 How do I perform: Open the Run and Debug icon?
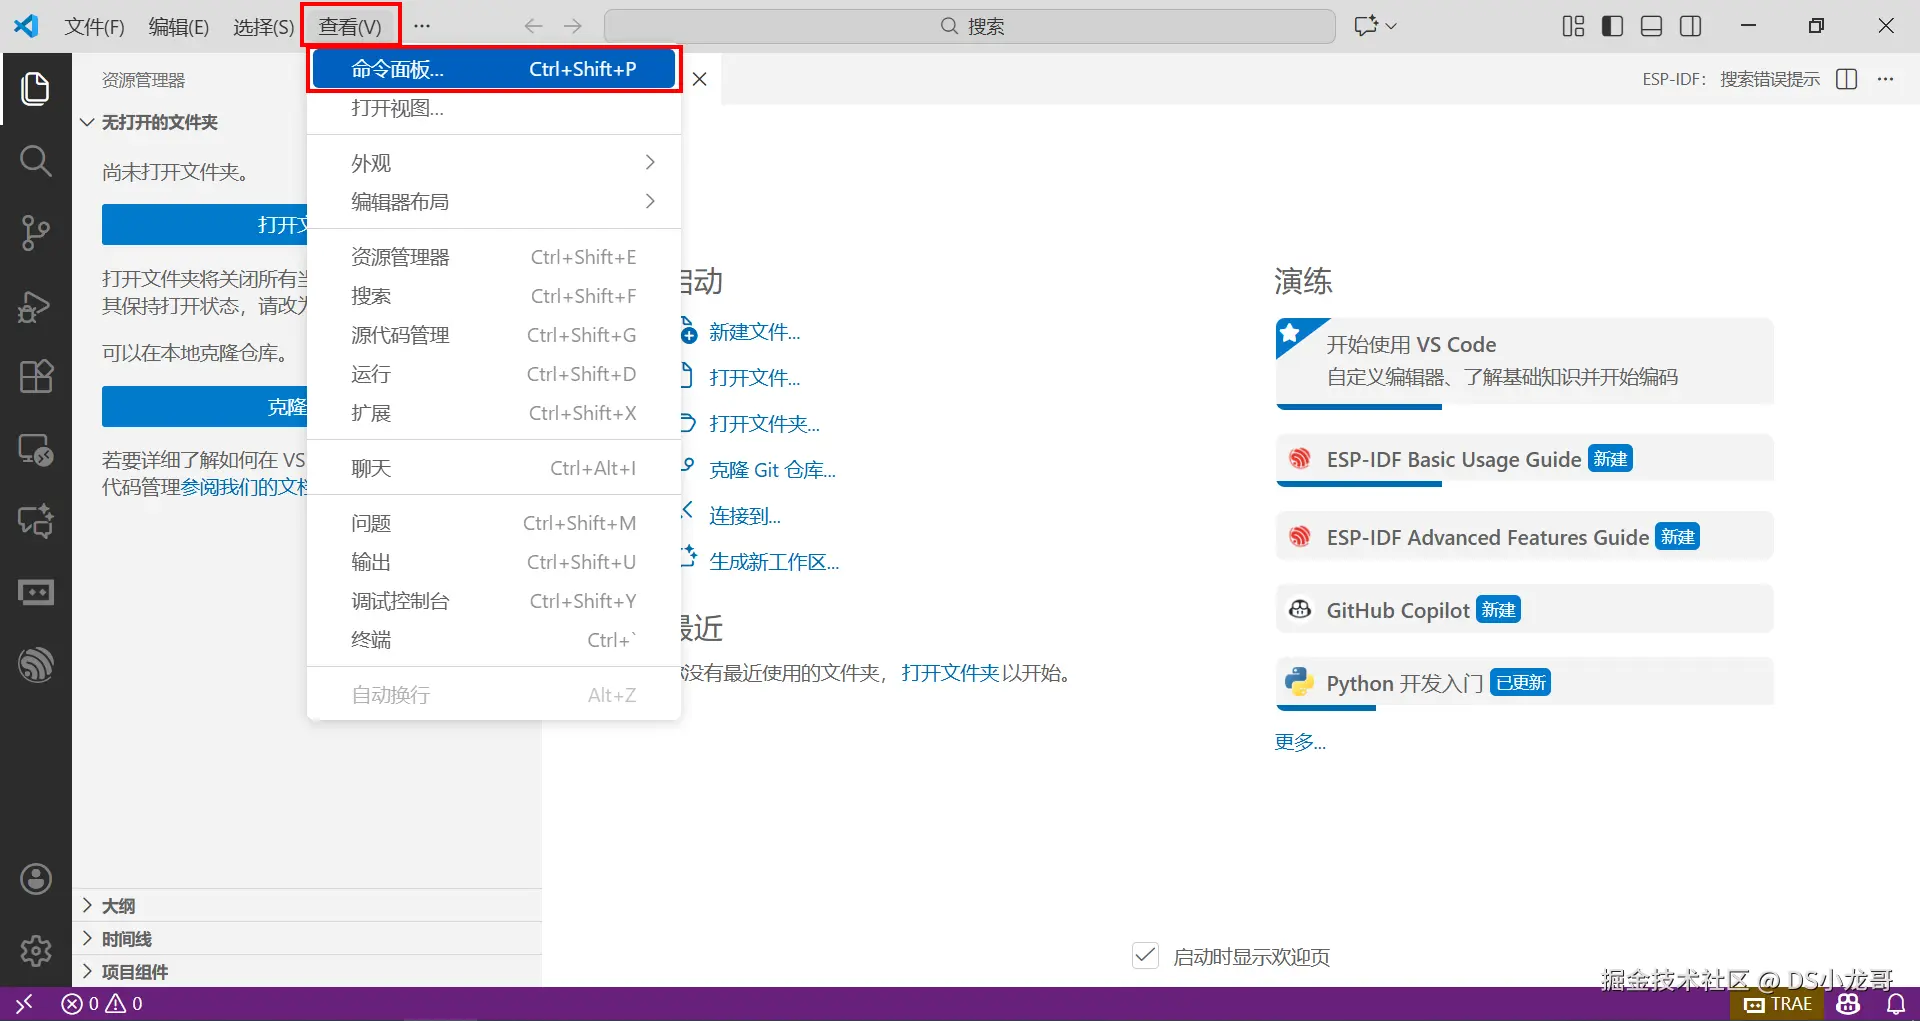36,305
